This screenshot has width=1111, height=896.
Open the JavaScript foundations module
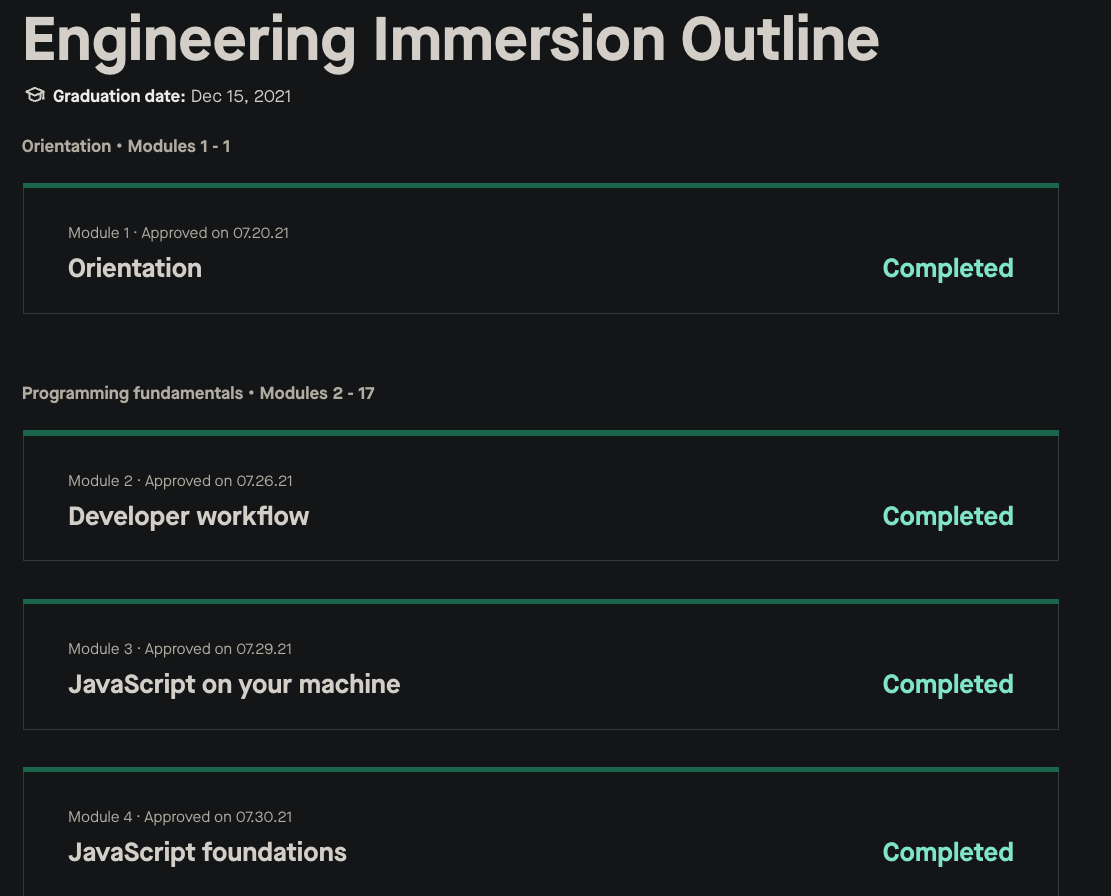coord(540,833)
